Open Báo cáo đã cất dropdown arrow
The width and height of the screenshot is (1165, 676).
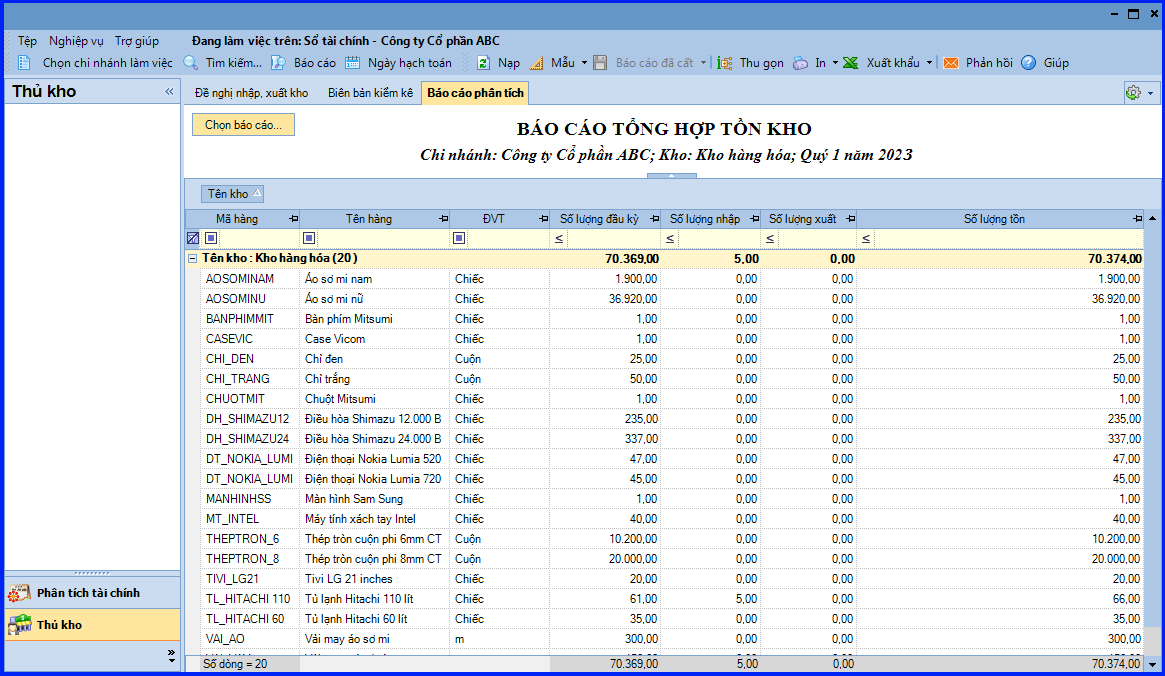(x=703, y=63)
